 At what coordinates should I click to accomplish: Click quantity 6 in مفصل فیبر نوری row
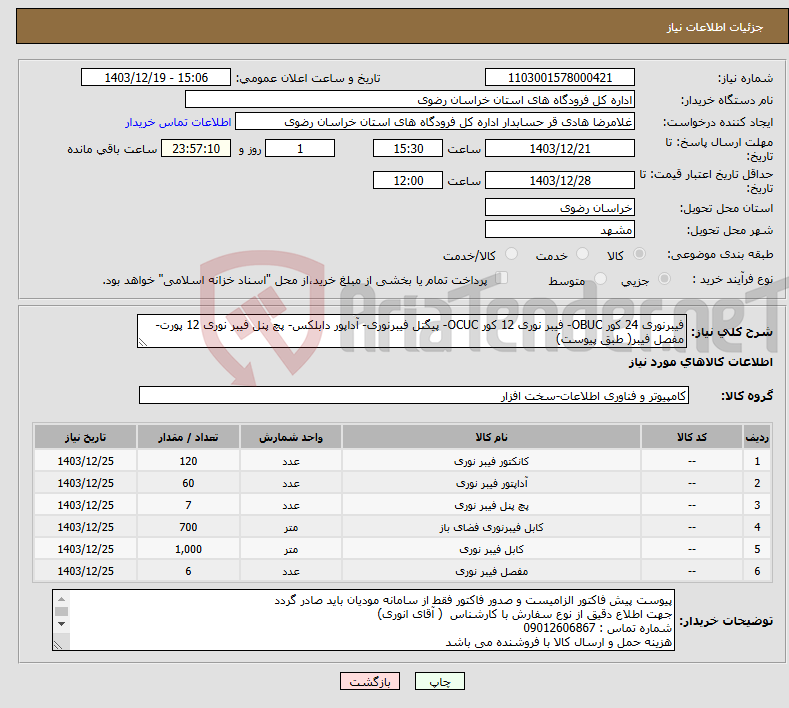tap(188, 571)
